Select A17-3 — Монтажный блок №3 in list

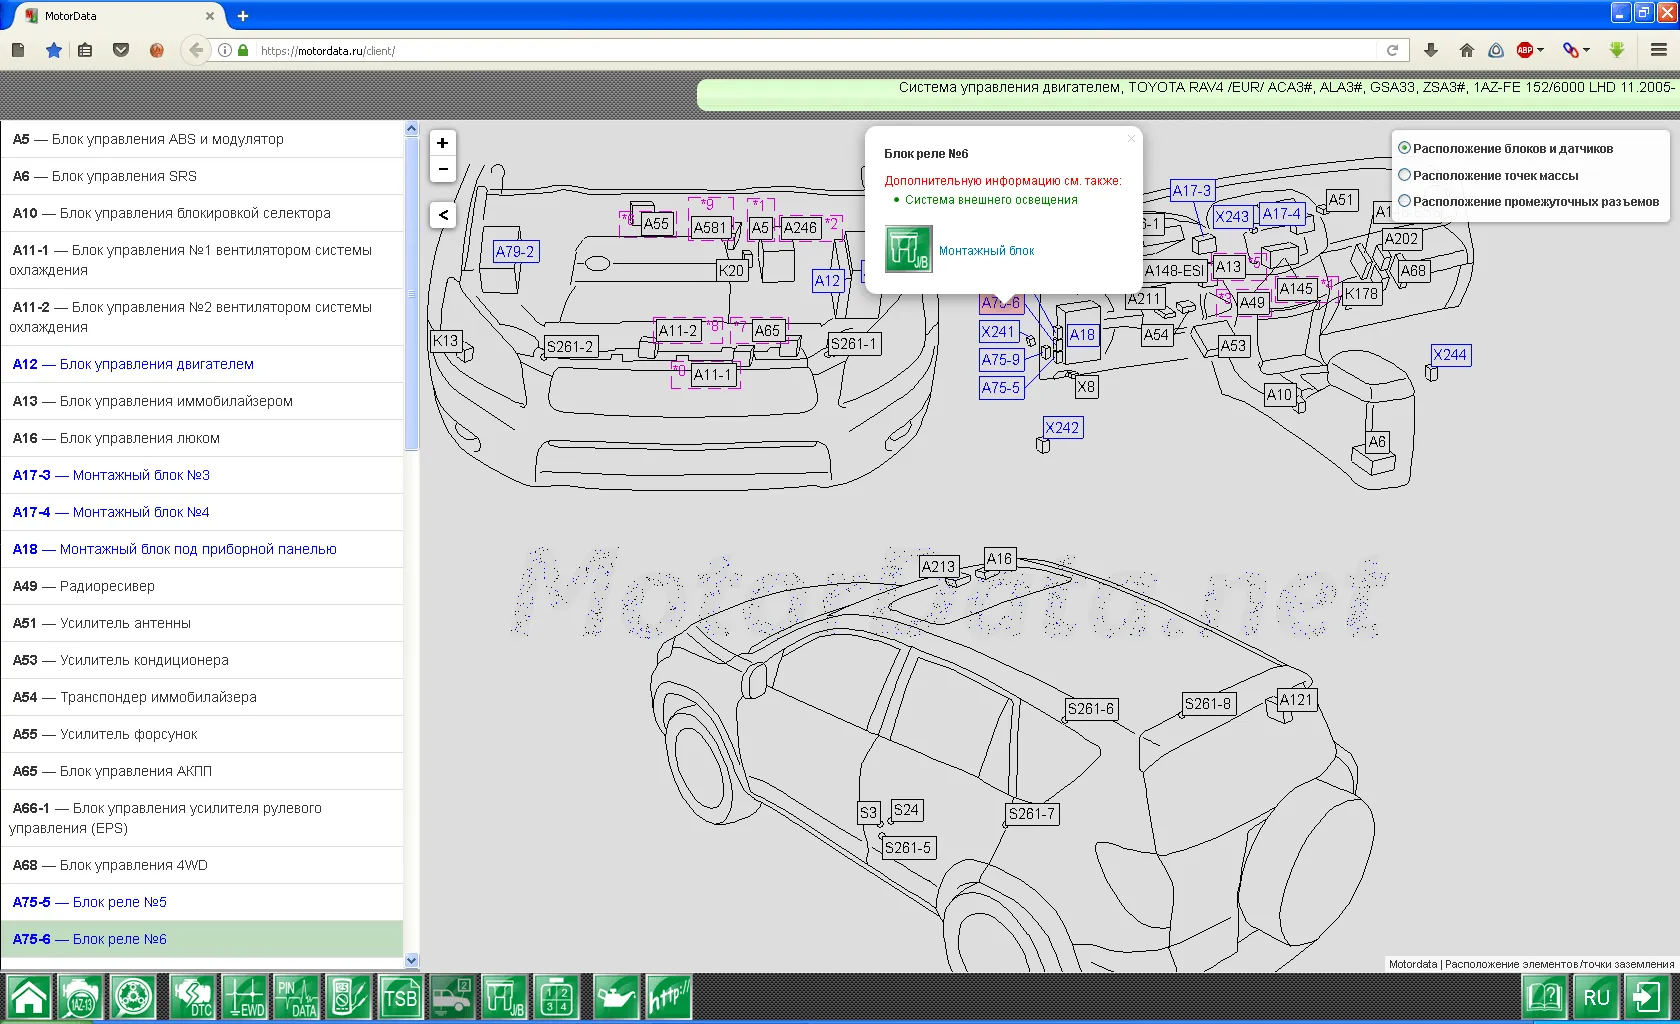[202, 475]
